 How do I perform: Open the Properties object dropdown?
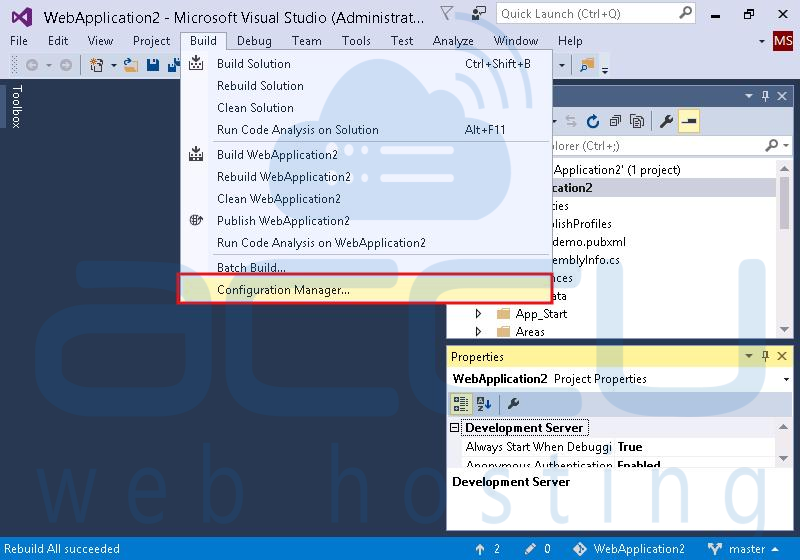tap(786, 379)
